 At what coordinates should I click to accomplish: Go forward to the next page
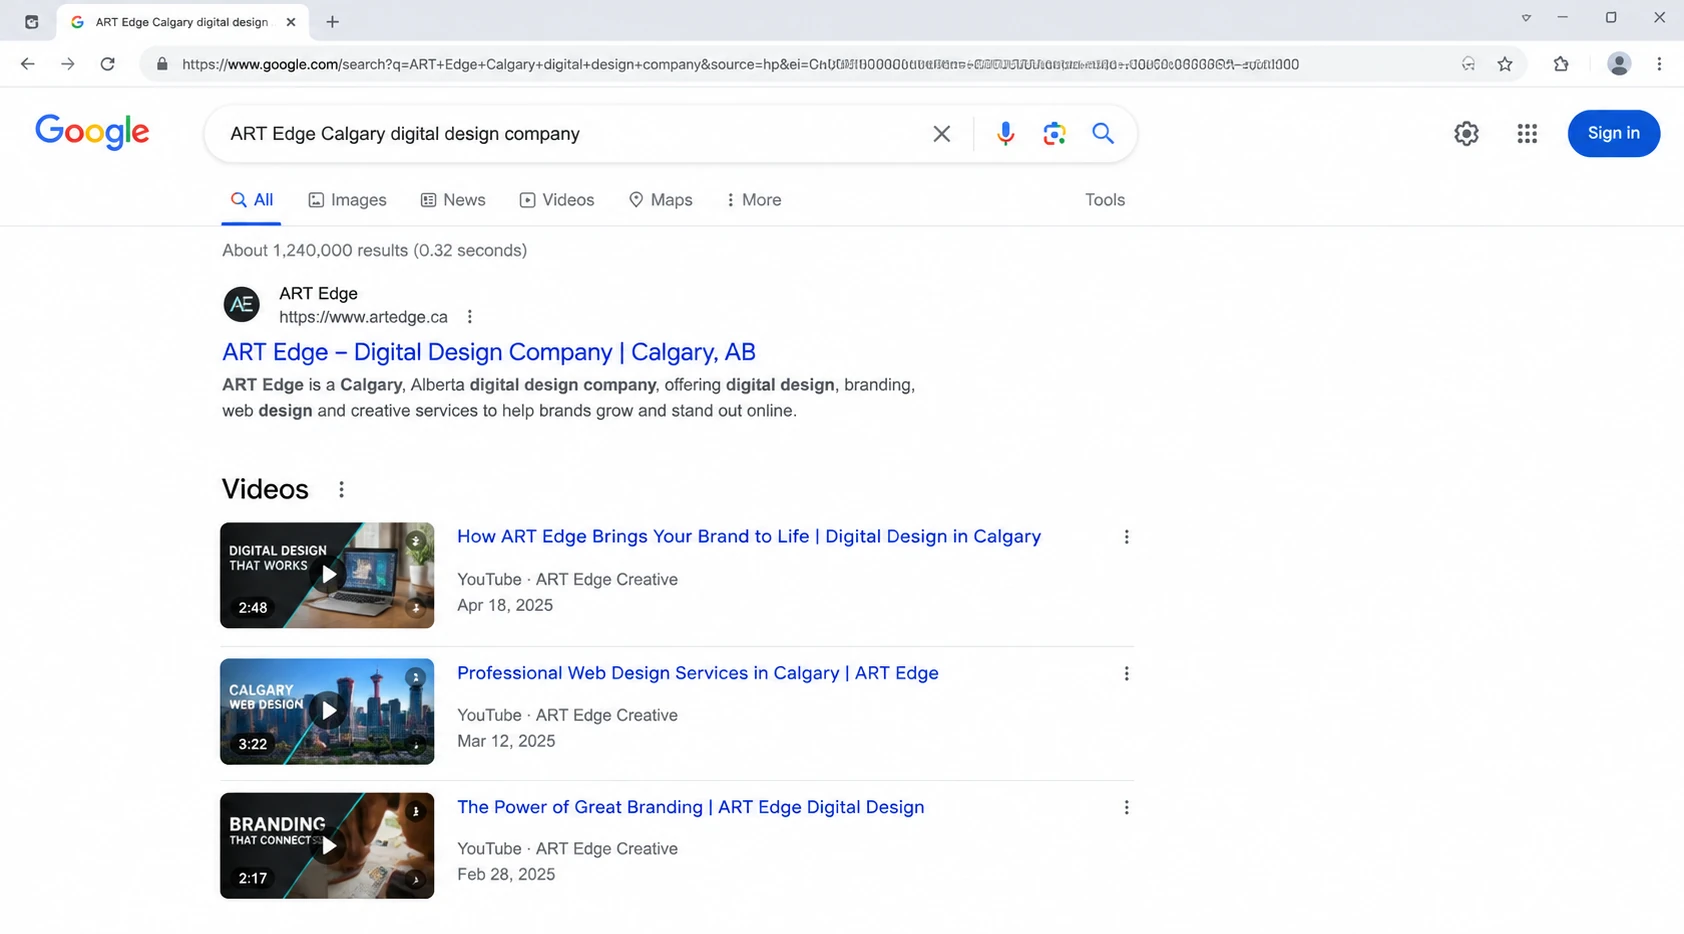(68, 64)
